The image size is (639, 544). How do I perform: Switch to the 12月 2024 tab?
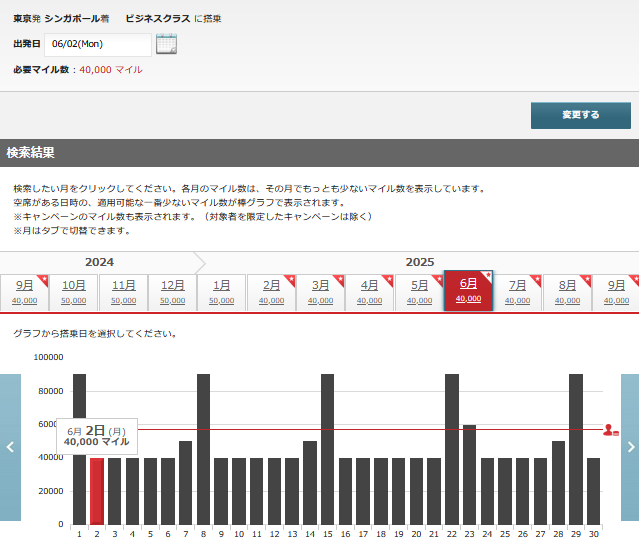(x=172, y=291)
